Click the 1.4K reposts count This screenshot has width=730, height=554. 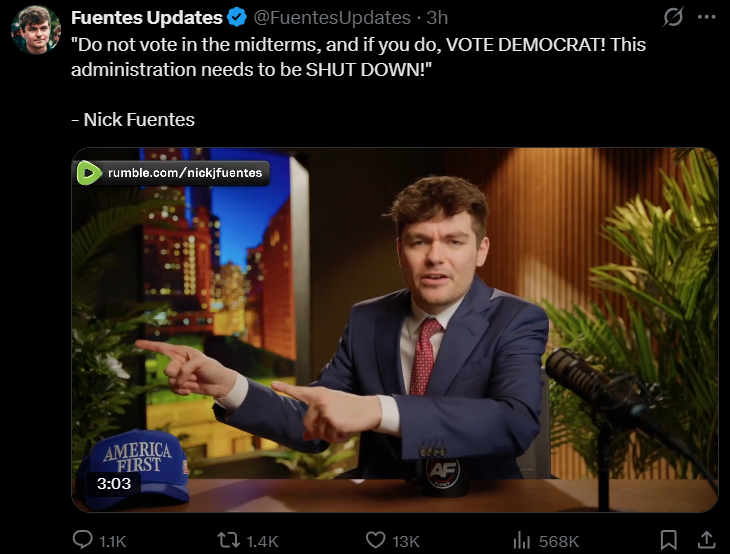[x=262, y=541]
